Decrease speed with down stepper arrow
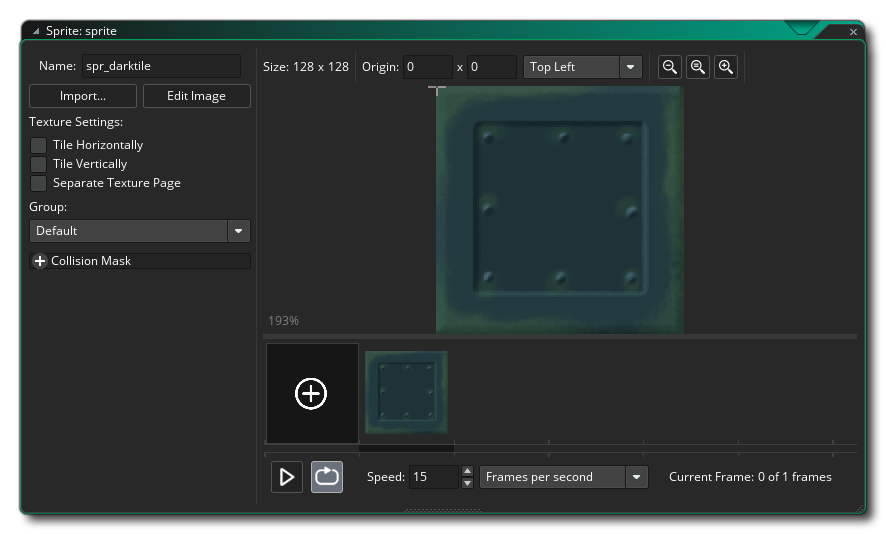 coord(467,483)
